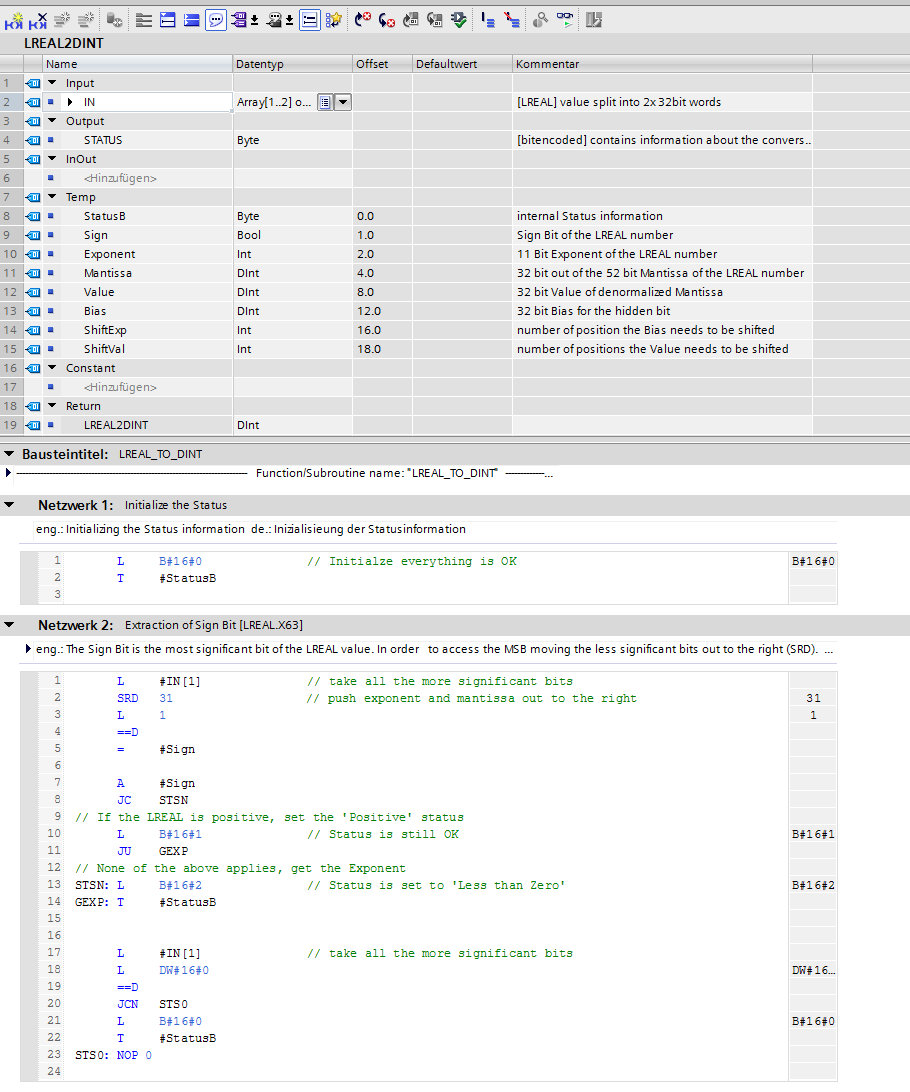Click the insert network toolbar icon
This screenshot has height=1092, width=910.
click(15, 19)
